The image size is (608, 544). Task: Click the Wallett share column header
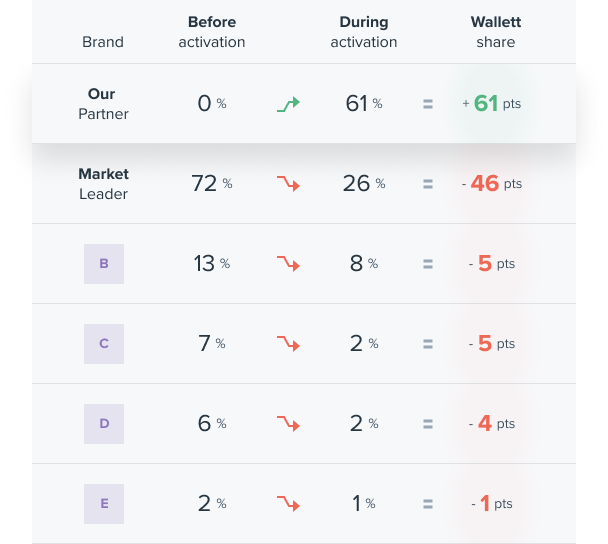click(x=496, y=32)
